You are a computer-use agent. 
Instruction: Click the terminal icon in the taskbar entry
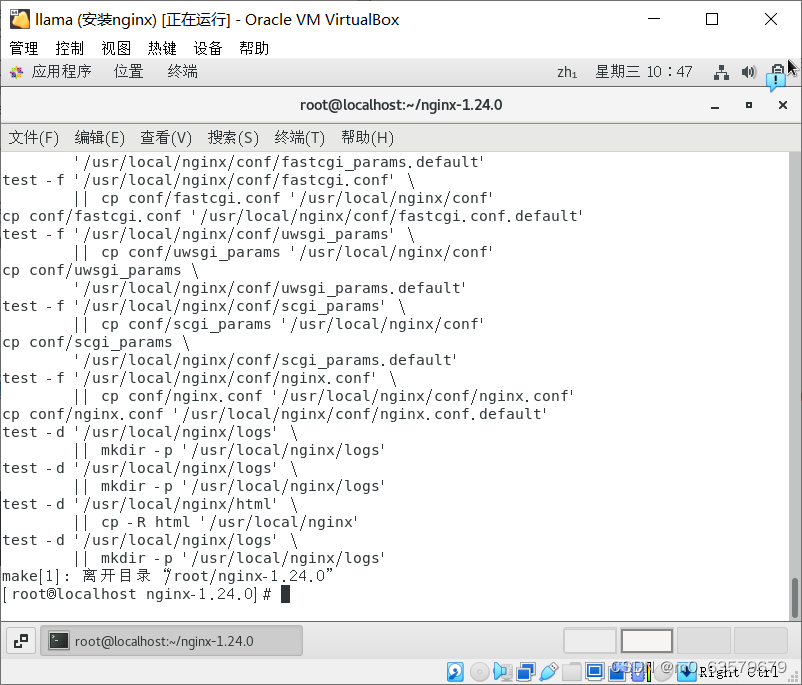click(x=57, y=640)
